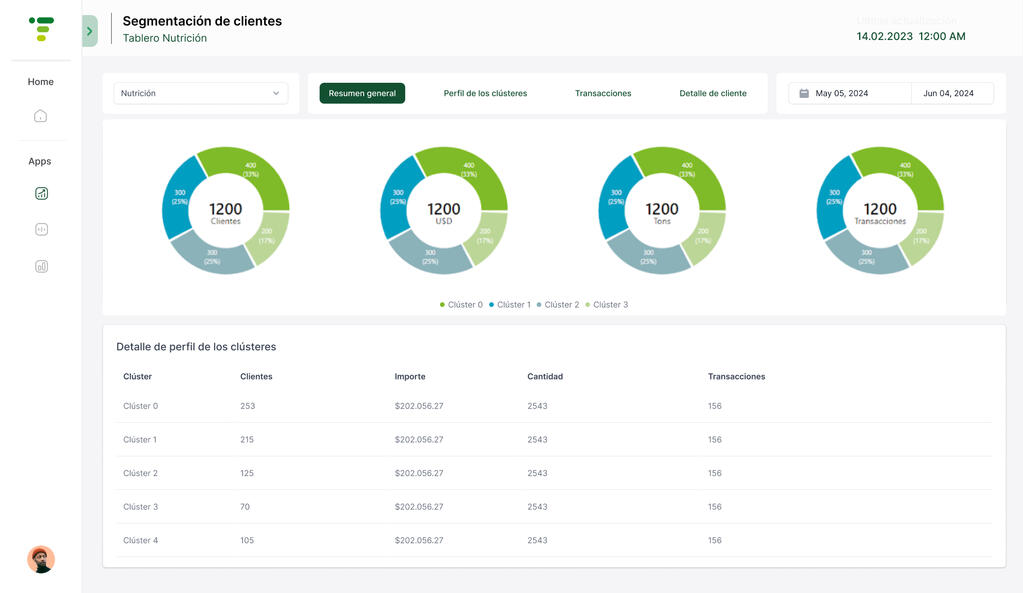Select the line chart app icon

[41, 193]
